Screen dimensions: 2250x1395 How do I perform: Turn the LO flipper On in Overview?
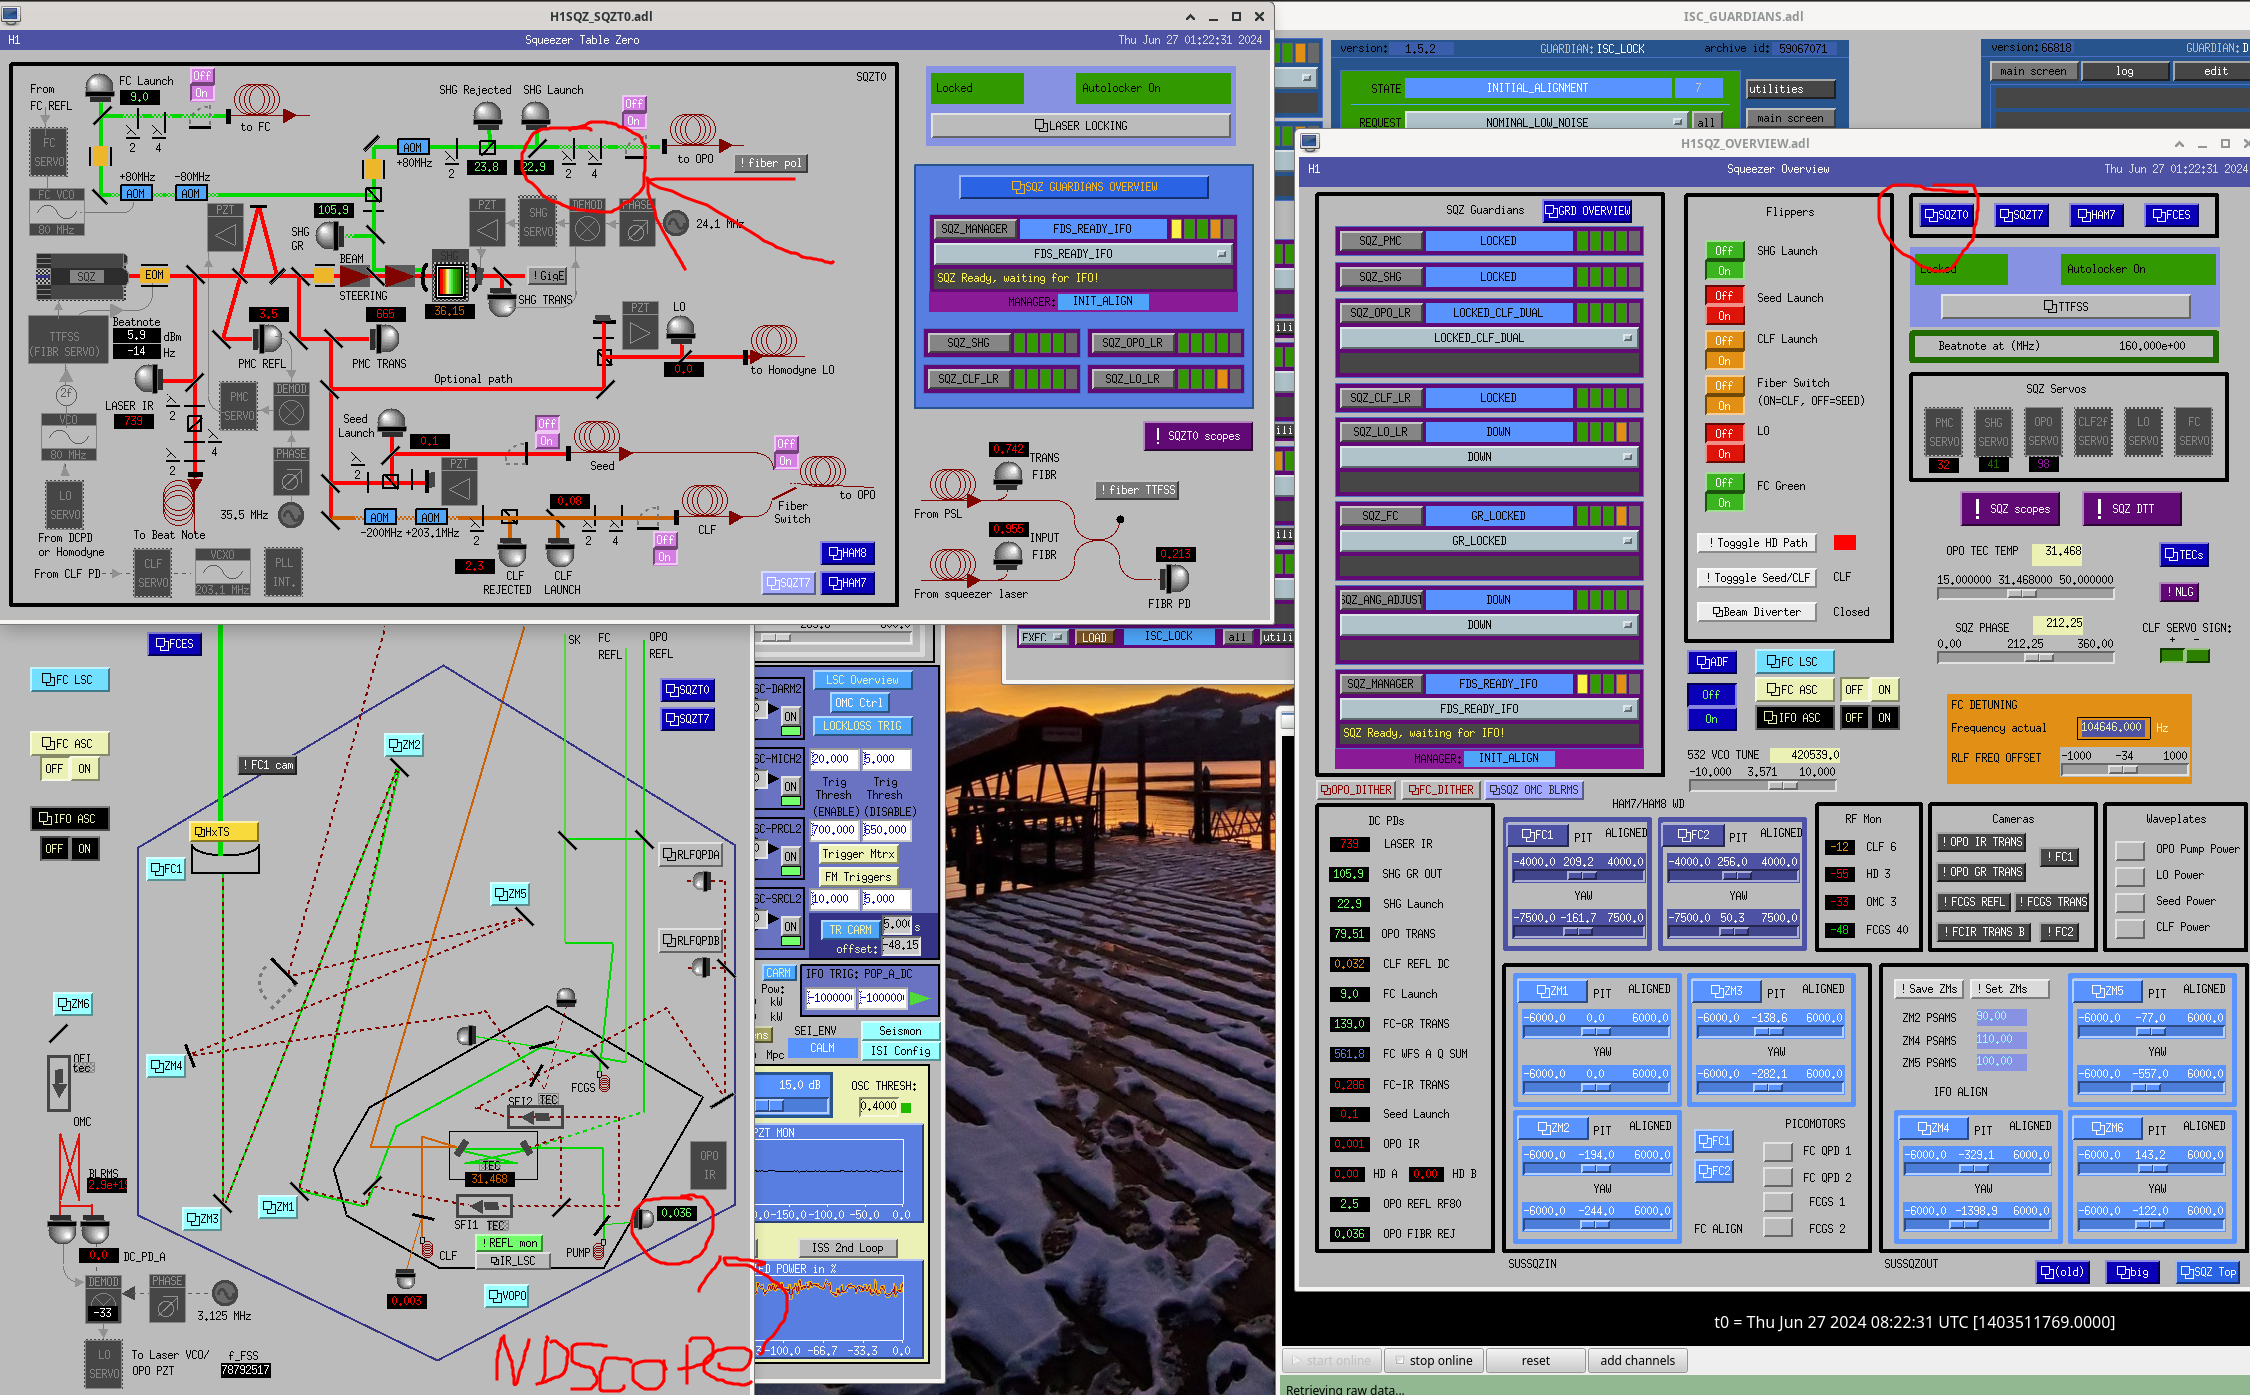pyautogui.click(x=1724, y=454)
